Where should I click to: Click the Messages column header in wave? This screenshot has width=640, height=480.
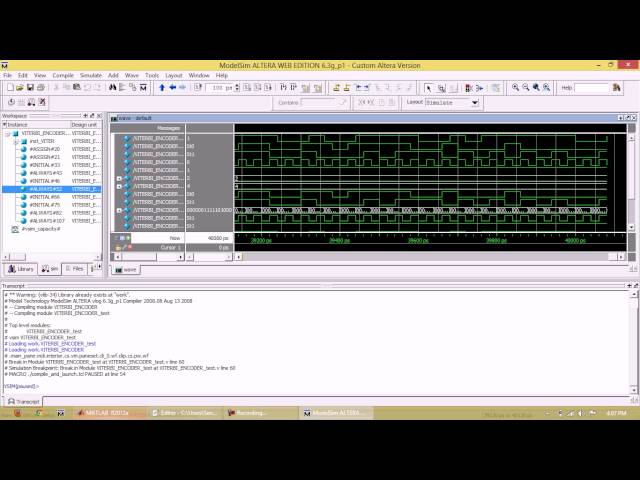pyautogui.click(x=168, y=128)
